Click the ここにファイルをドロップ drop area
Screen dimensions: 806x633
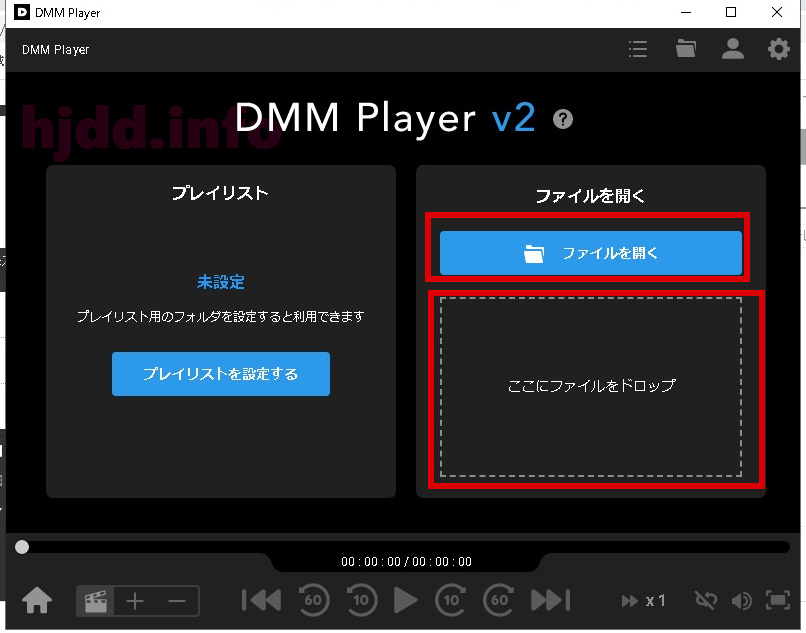(x=591, y=387)
